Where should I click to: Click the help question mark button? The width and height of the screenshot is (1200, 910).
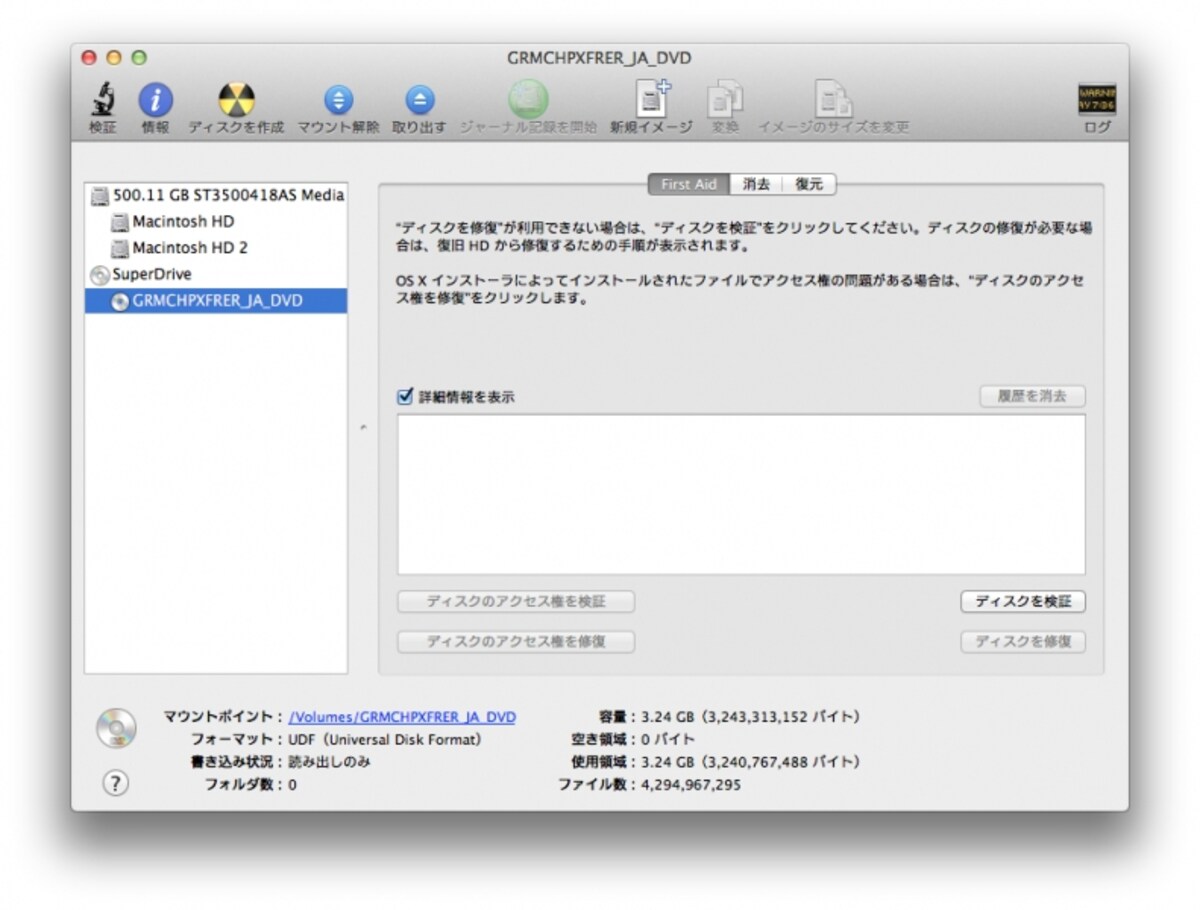(116, 784)
